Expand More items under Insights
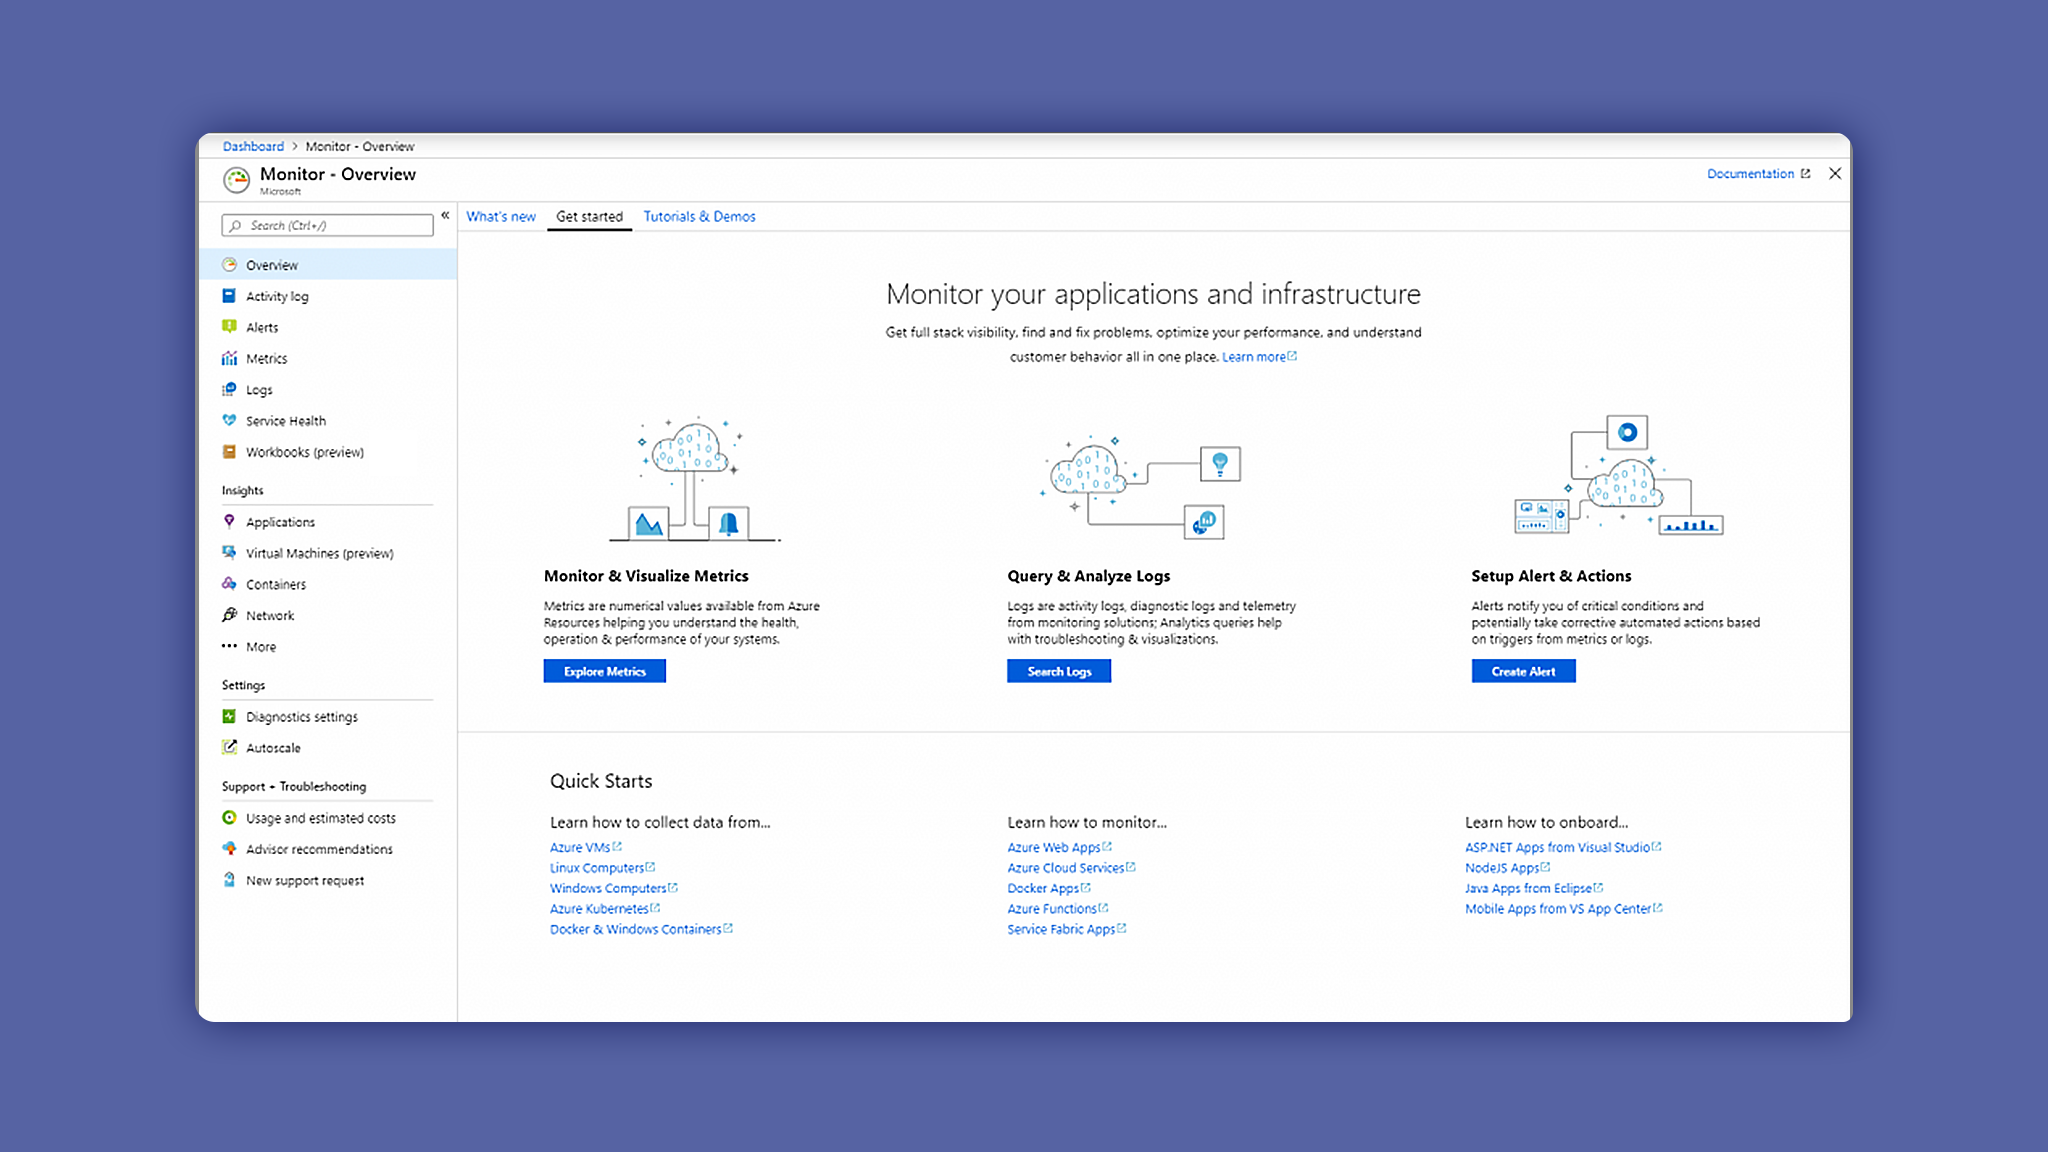2048x1152 pixels. click(x=260, y=647)
